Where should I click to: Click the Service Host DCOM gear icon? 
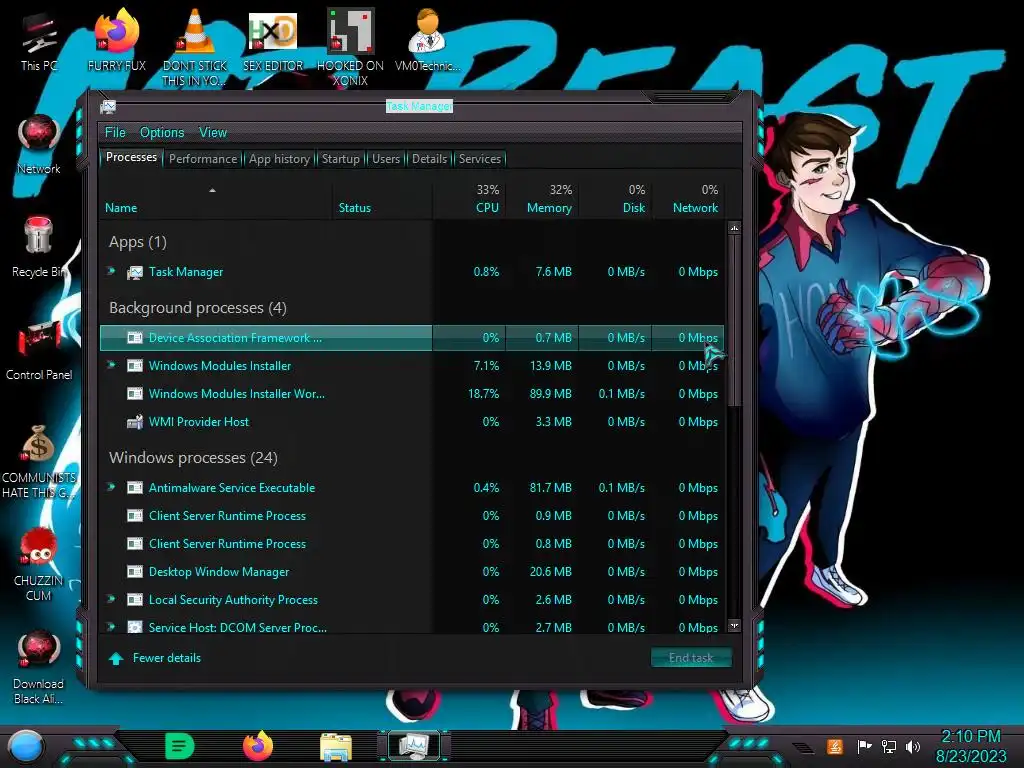(x=135, y=627)
